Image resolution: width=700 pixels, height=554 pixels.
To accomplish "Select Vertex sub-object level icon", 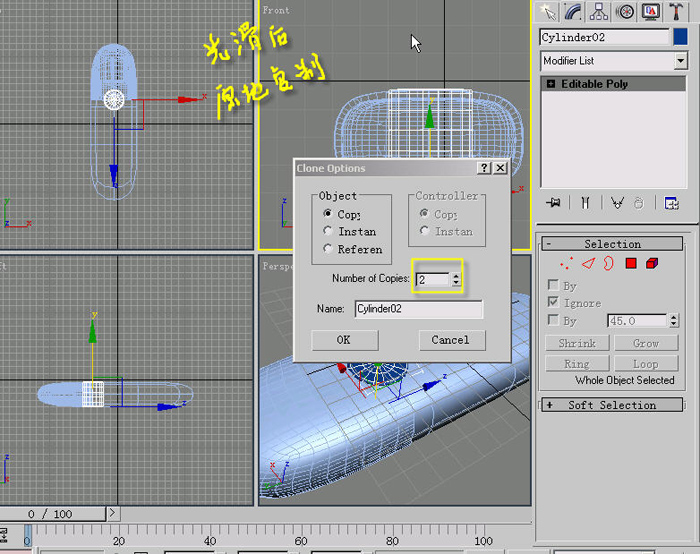I will pos(567,263).
